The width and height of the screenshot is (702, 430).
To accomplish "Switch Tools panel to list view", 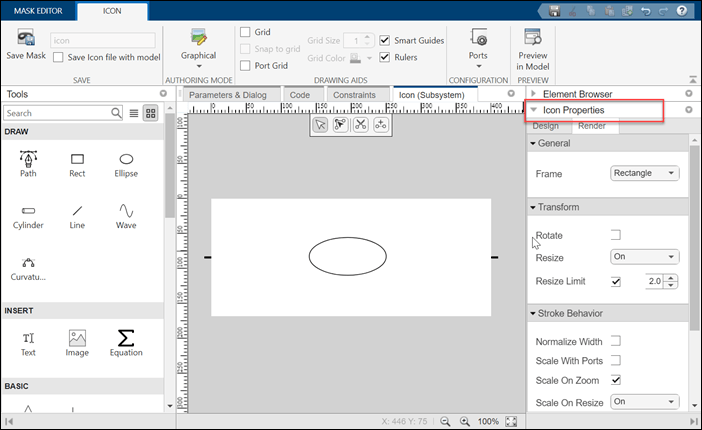I will (133, 113).
